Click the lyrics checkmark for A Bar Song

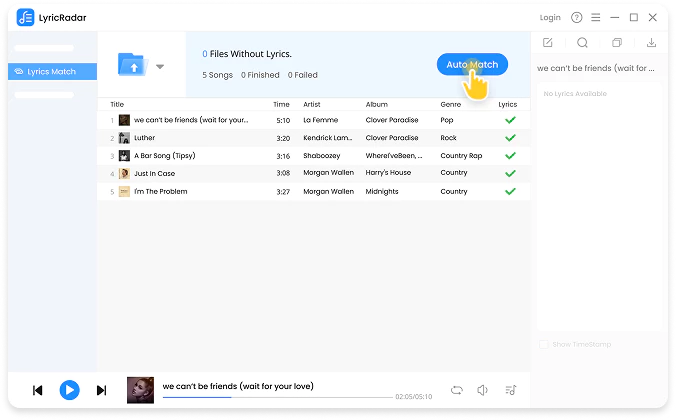(510, 156)
